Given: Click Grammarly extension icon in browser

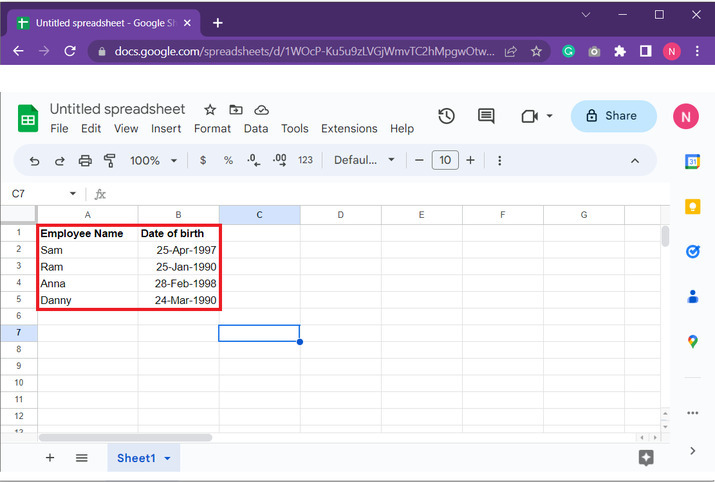Looking at the screenshot, I should (x=568, y=51).
